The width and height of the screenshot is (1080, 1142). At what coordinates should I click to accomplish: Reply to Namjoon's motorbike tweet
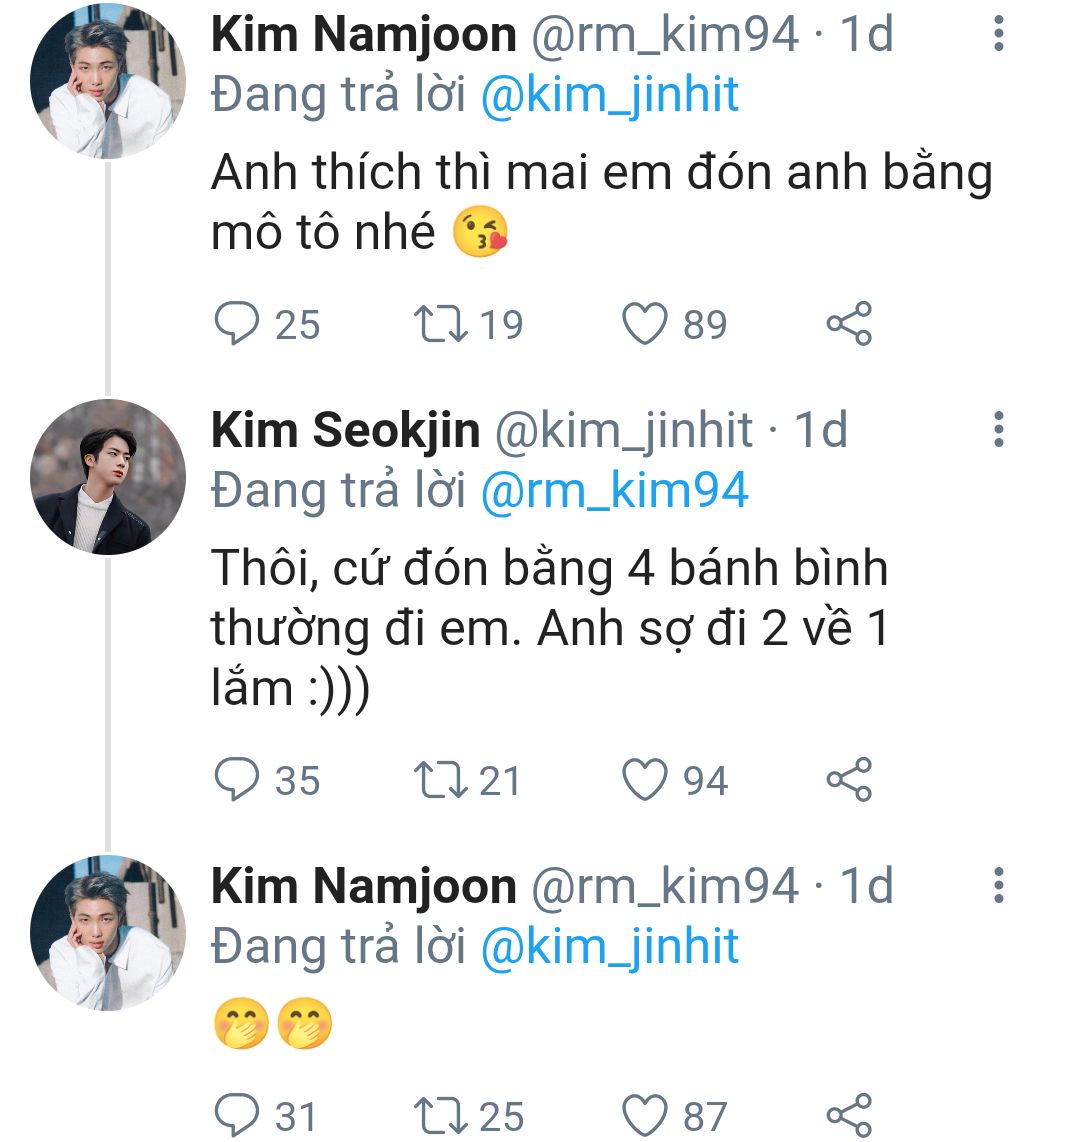coord(238,325)
